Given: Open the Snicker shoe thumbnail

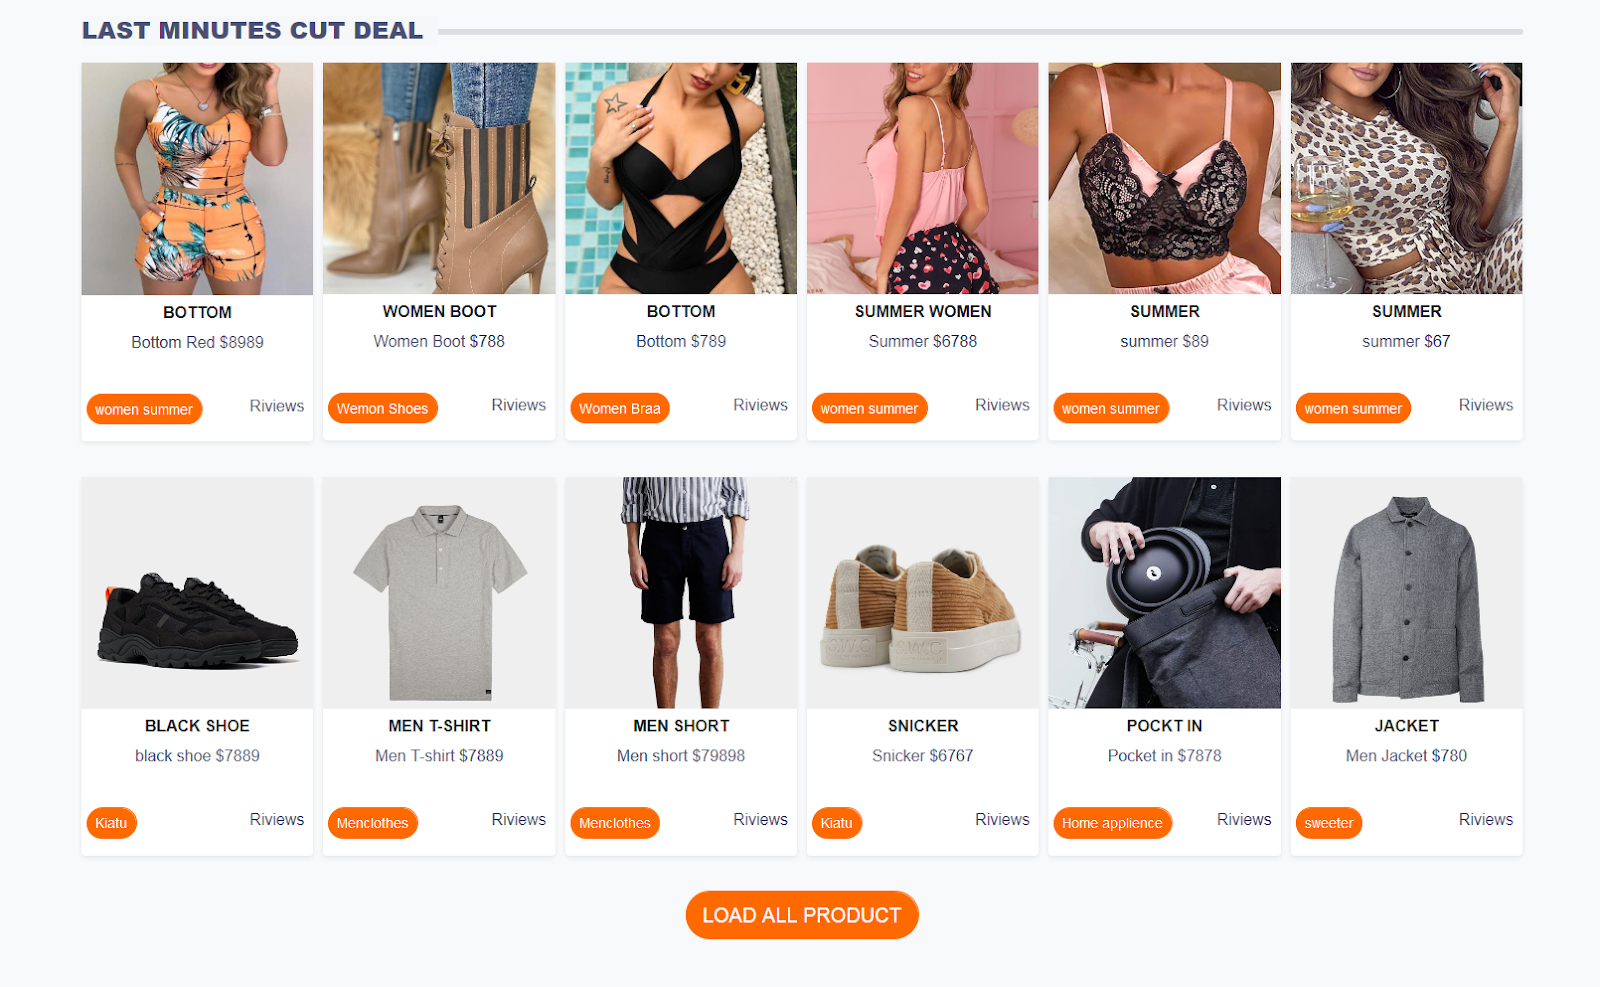Looking at the screenshot, I should click(x=923, y=593).
